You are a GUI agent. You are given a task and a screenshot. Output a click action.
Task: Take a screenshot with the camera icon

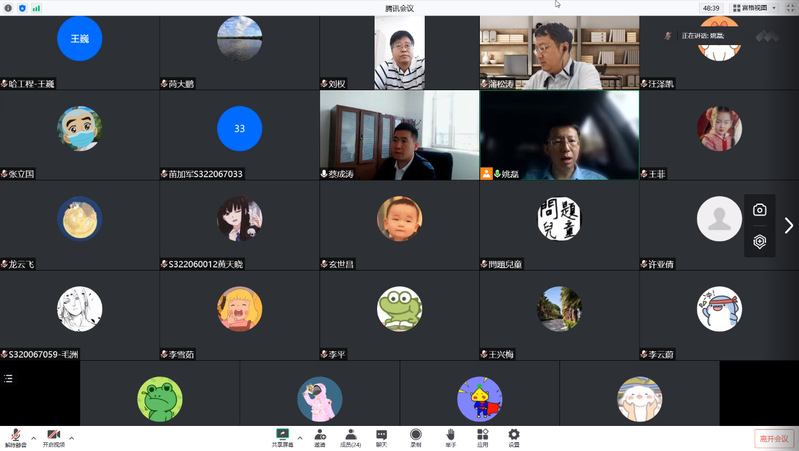click(x=760, y=210)
